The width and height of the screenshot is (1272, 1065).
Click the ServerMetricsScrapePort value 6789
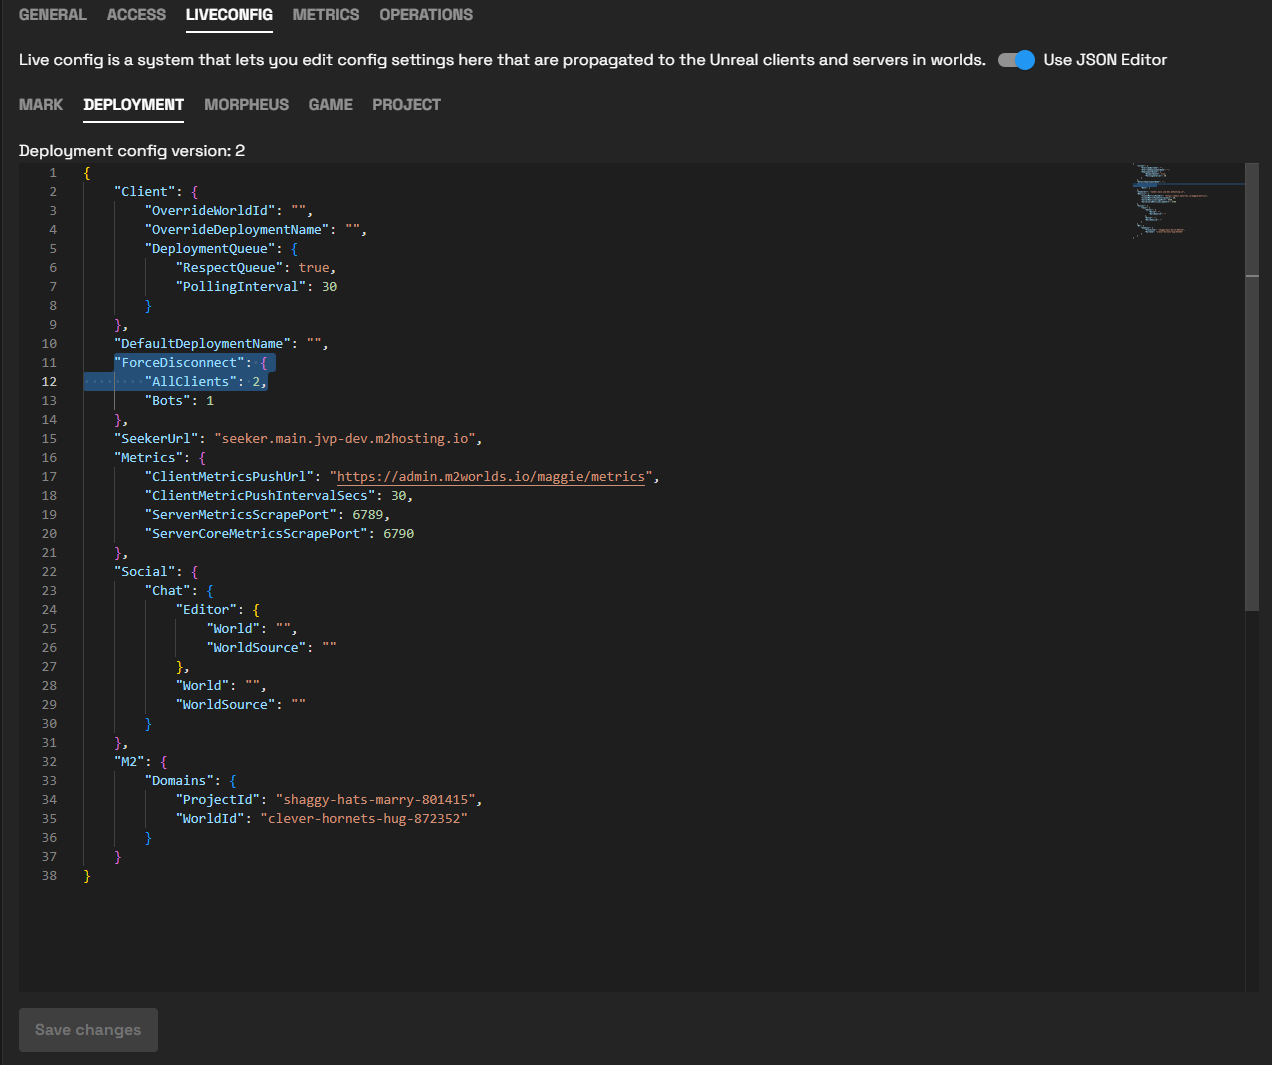point(367,515)
